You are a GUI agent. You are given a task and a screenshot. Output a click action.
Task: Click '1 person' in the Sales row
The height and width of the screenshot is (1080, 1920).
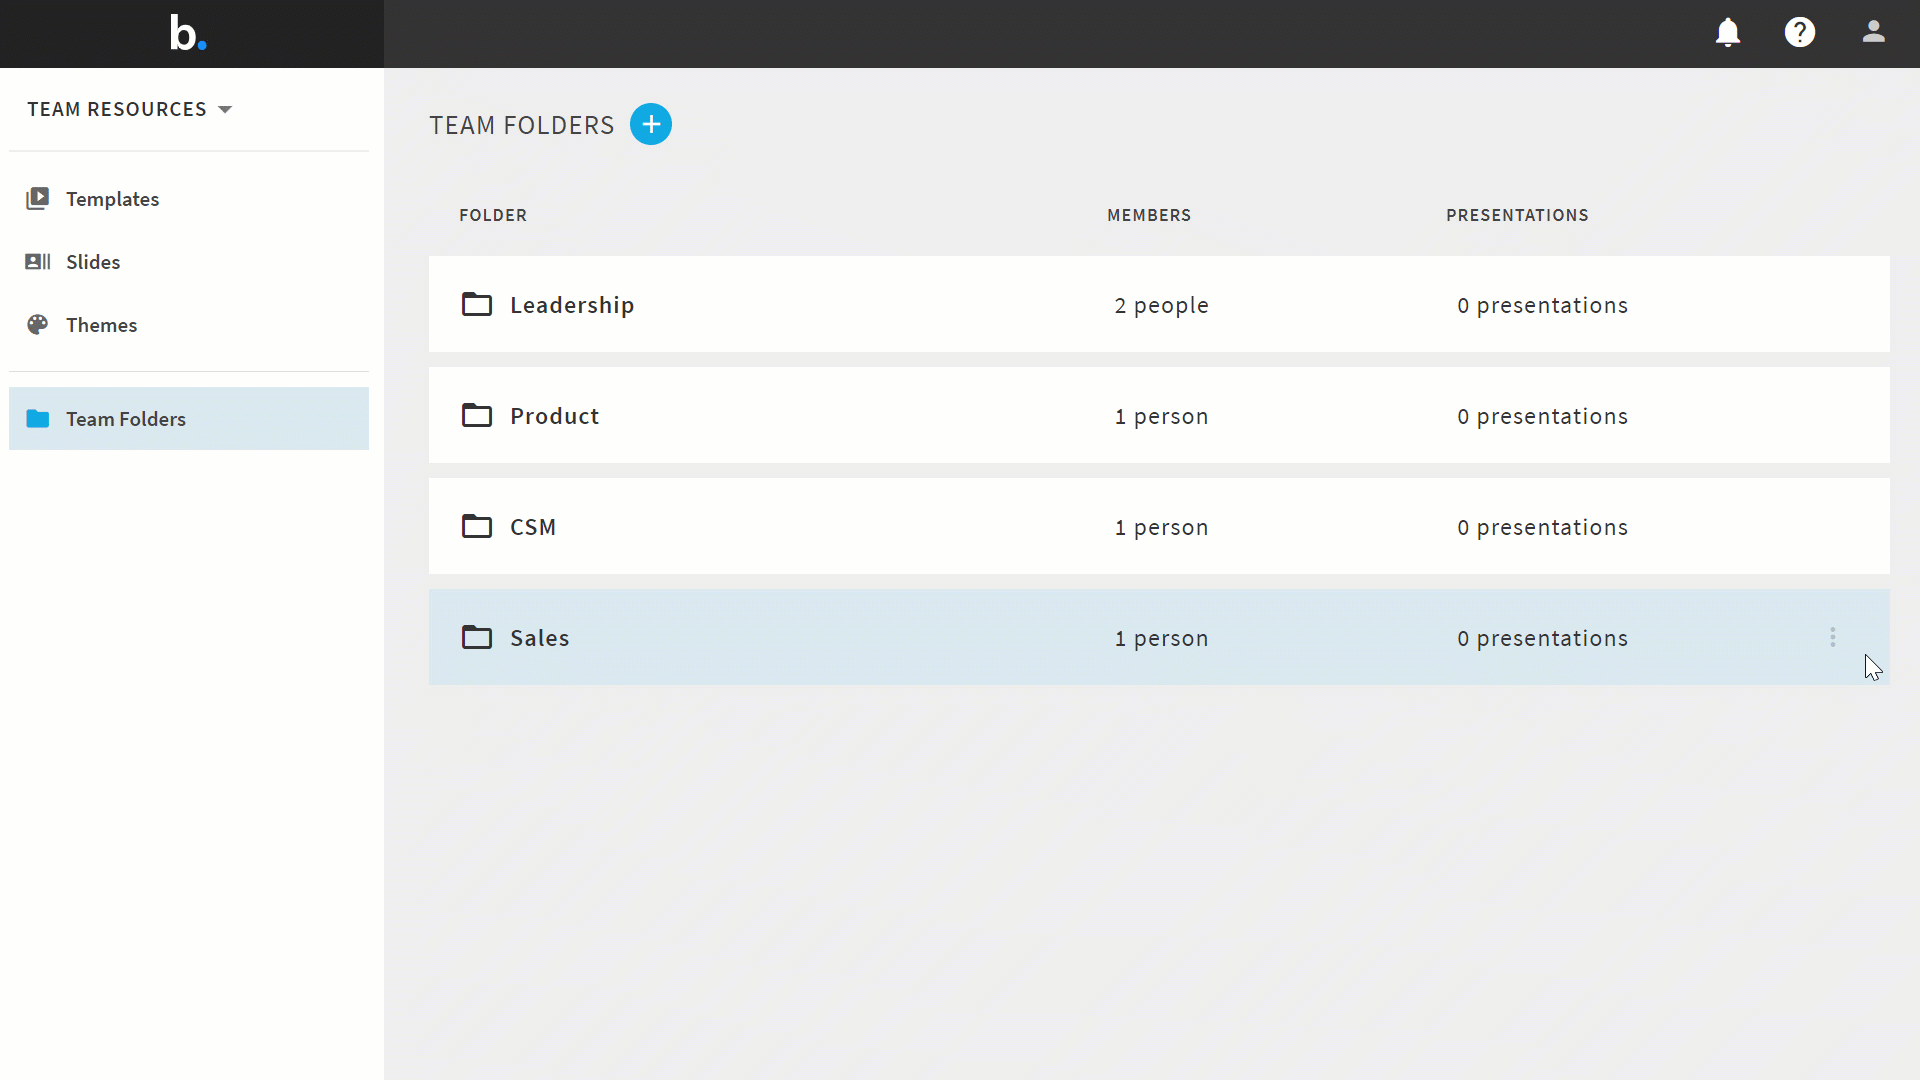[x=1162, y=638]
